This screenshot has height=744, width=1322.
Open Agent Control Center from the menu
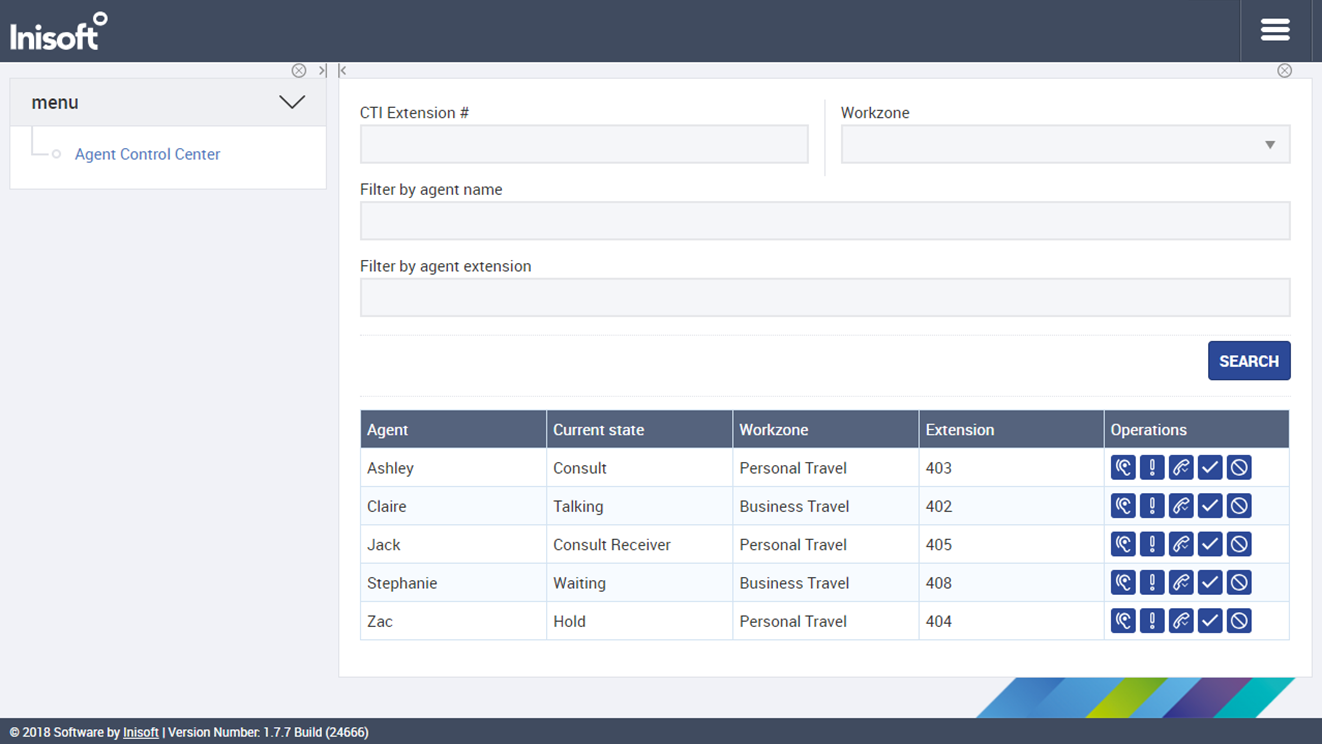pos(147,154)
